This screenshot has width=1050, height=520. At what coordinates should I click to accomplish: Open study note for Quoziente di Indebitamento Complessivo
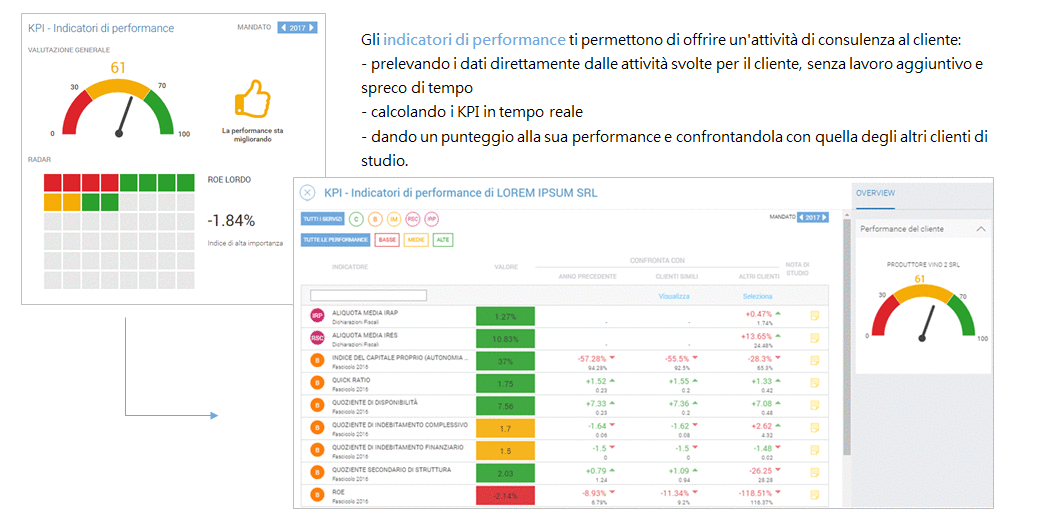815,428
